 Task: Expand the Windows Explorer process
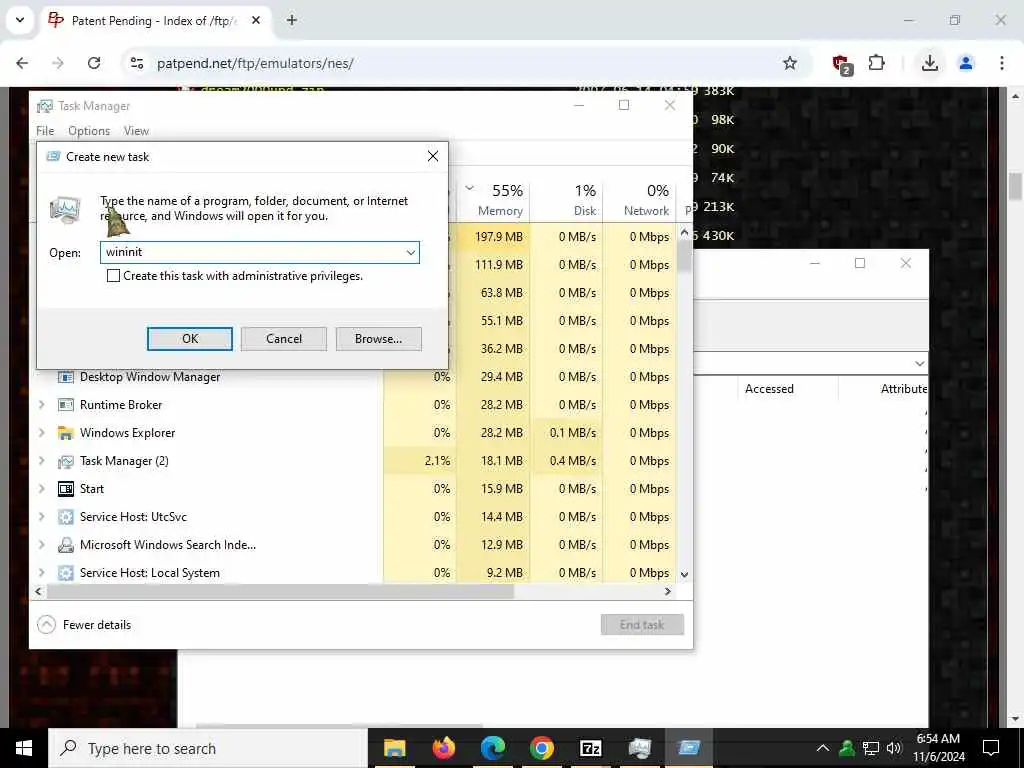coord(42,433)
